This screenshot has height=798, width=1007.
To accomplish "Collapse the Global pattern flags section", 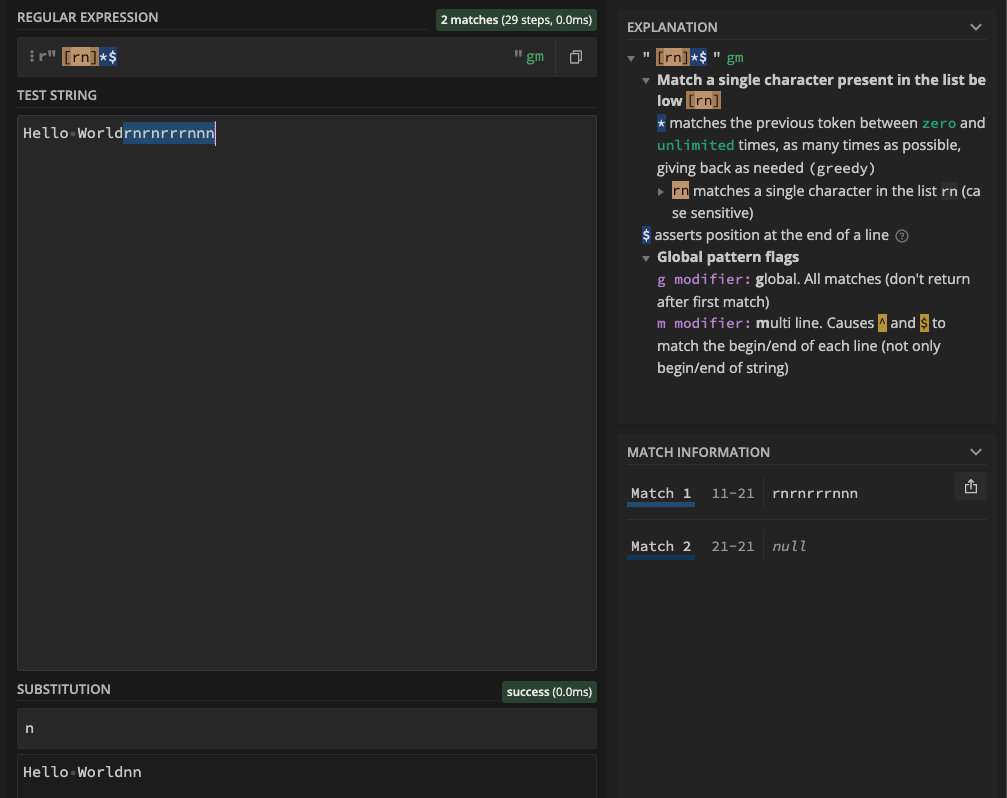I will pyautogui.click(x=647, y=257).
